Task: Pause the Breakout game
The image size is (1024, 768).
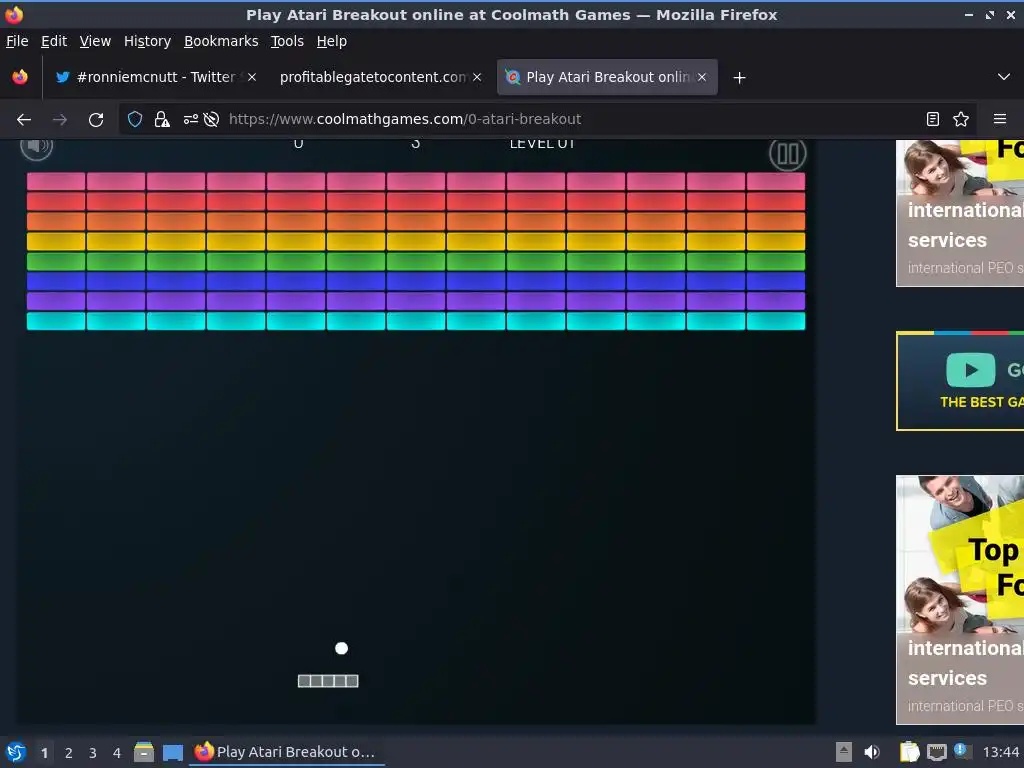Action: pos(788,154)
